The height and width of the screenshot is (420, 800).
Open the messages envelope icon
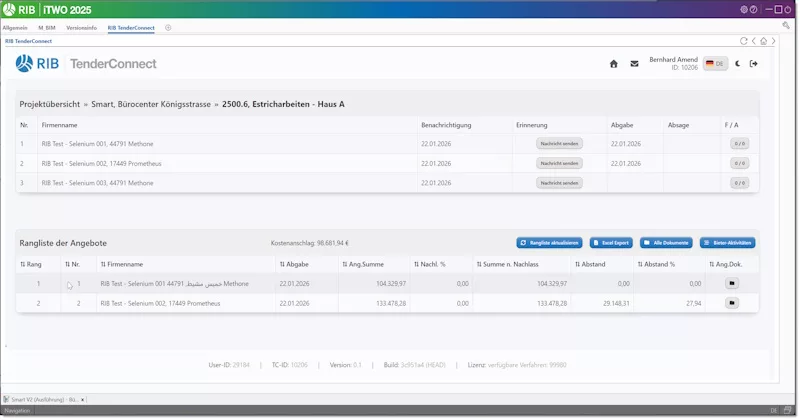(x=634, y=64)
